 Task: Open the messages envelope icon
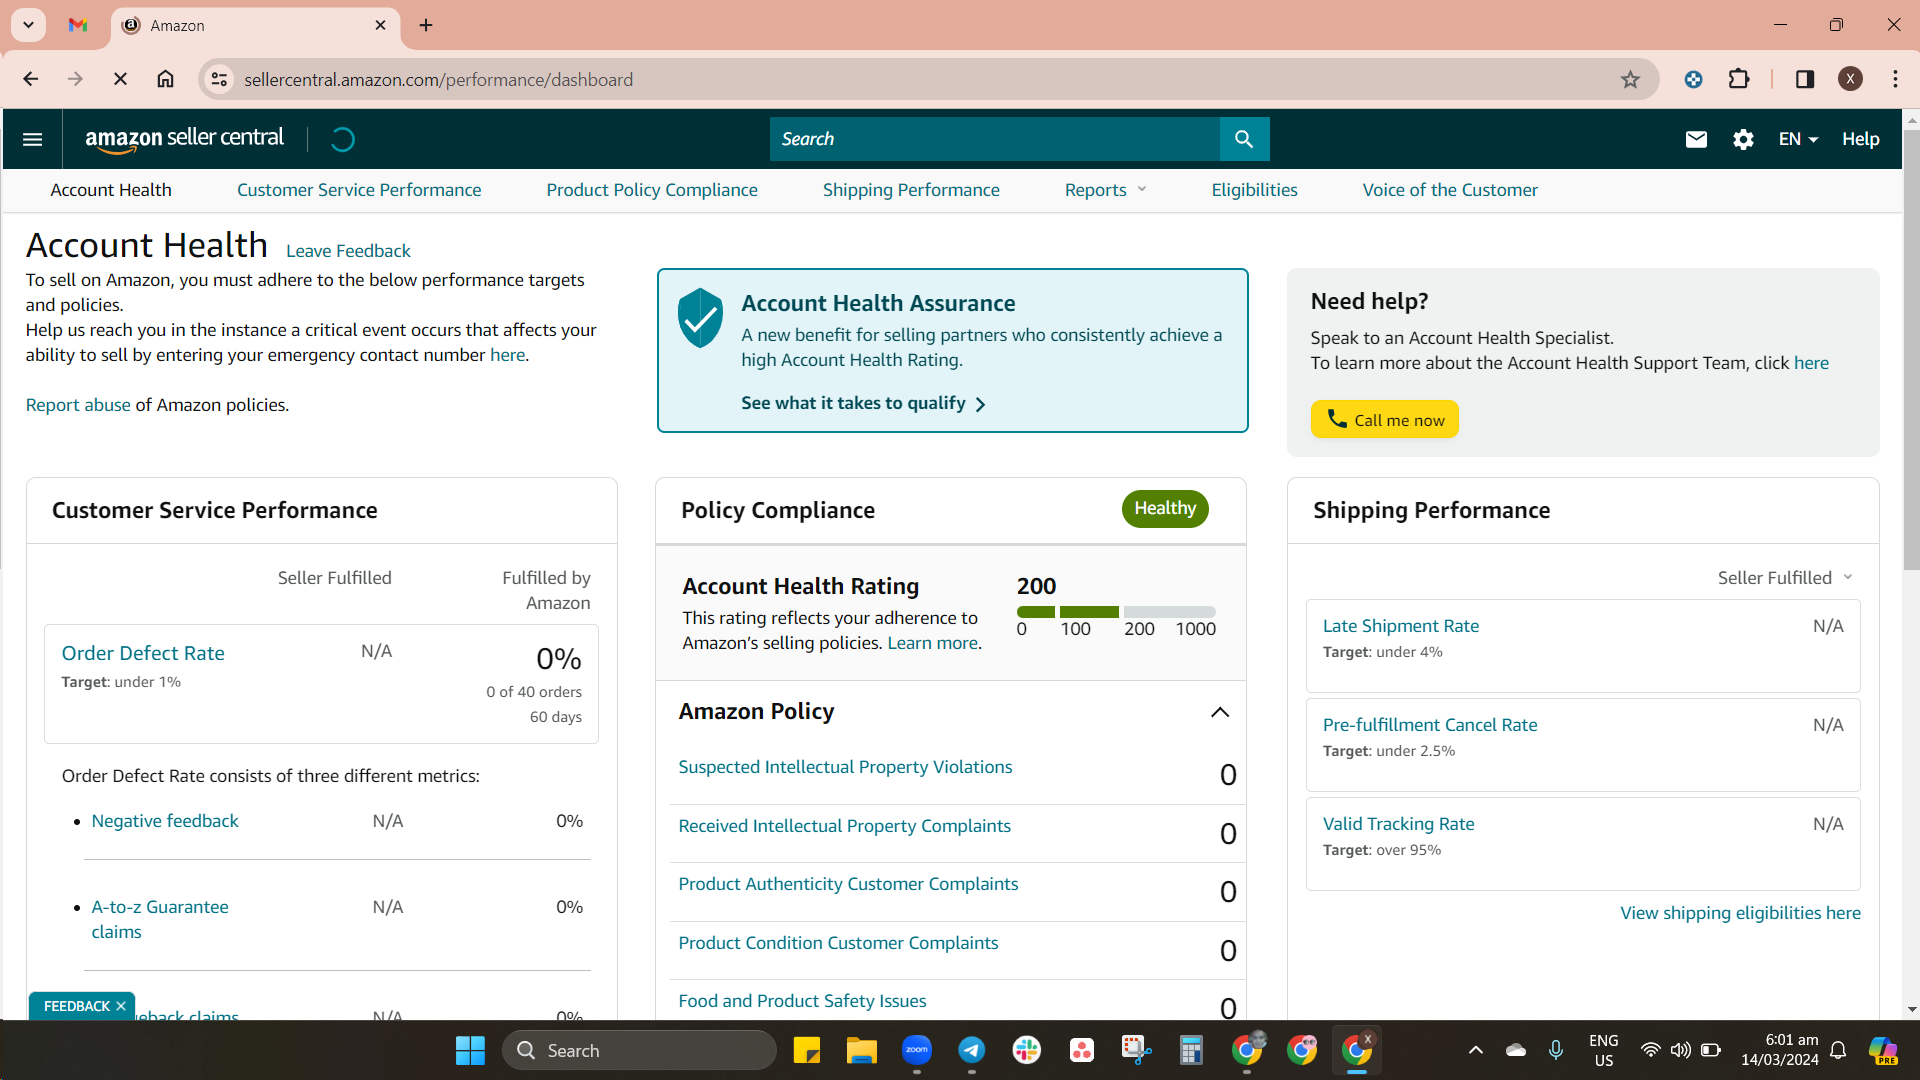click(1696, 139)
